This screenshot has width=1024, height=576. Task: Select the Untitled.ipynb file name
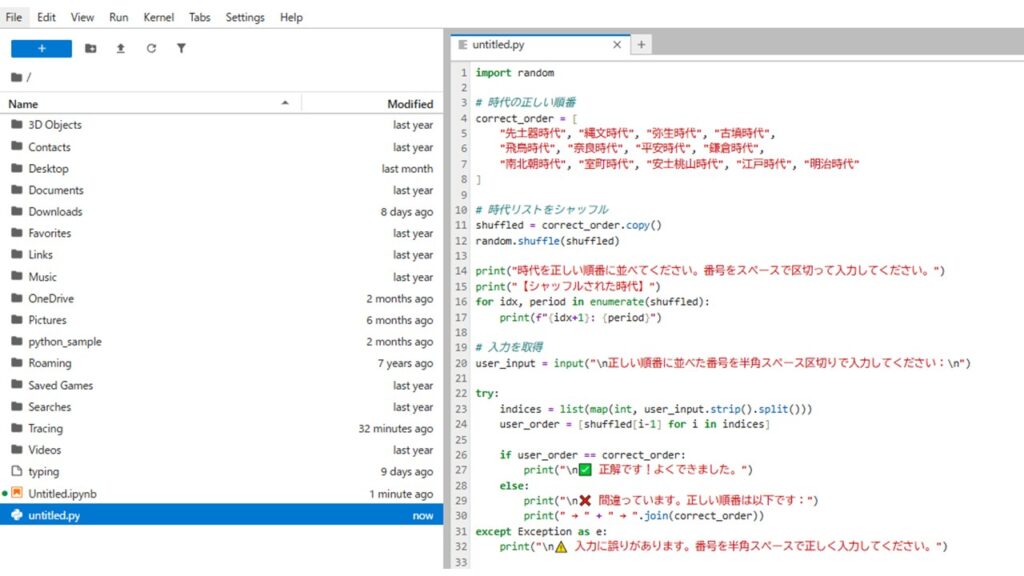click(62, 494)
